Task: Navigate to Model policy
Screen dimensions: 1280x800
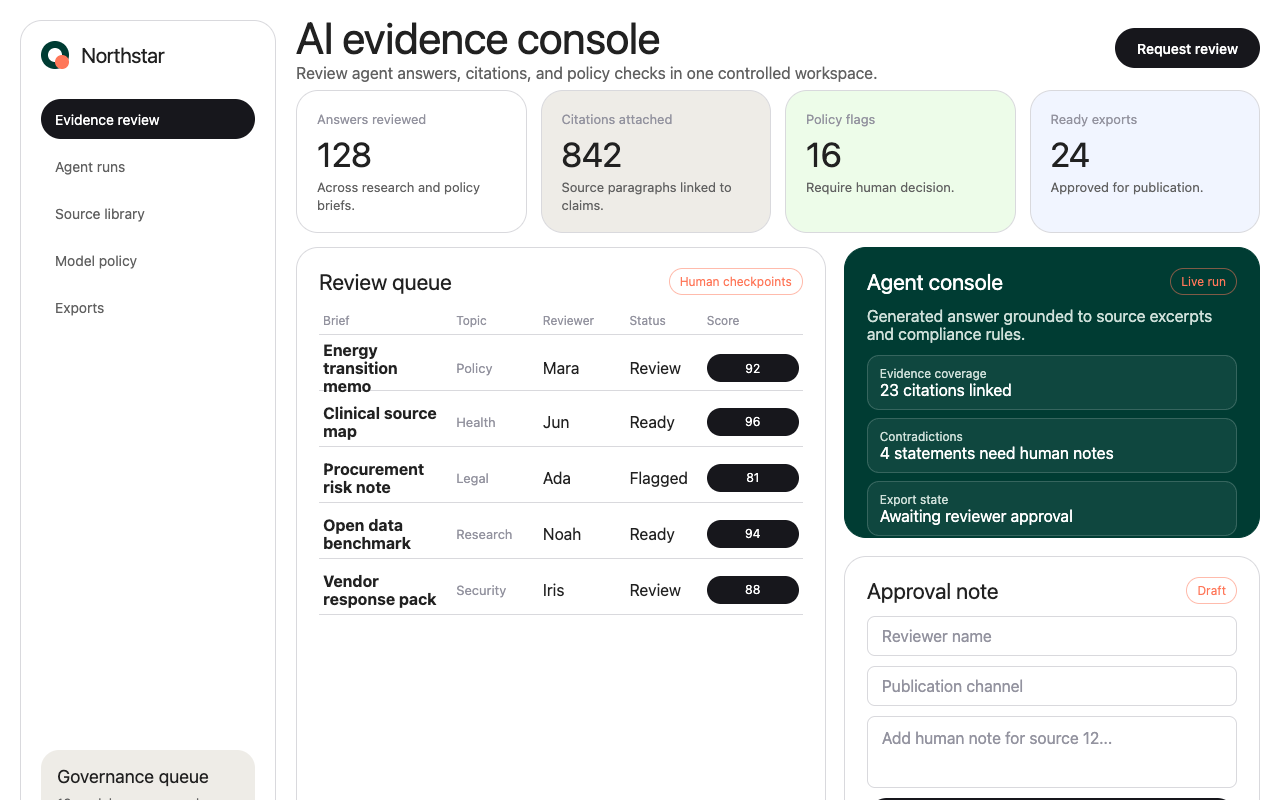Action: (x=148, y=261)
